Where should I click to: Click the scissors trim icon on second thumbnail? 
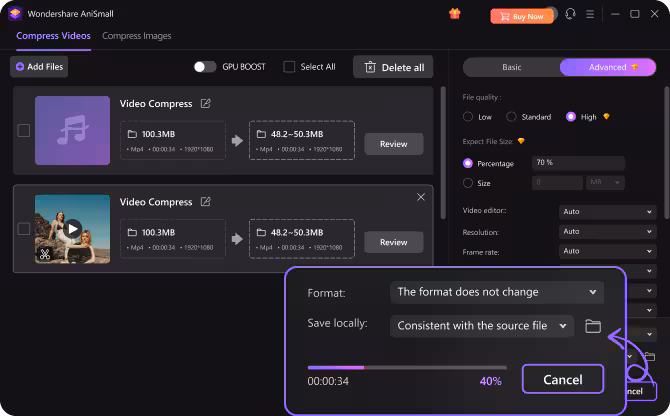[45, 255]
